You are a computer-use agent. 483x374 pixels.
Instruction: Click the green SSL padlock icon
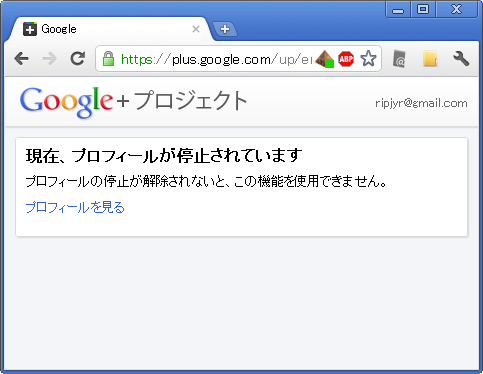pos(108,59)
